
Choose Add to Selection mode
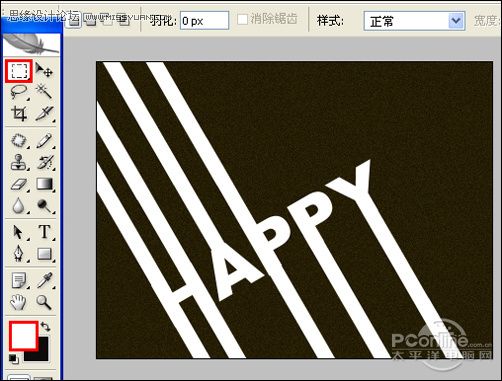coord(91,20)
